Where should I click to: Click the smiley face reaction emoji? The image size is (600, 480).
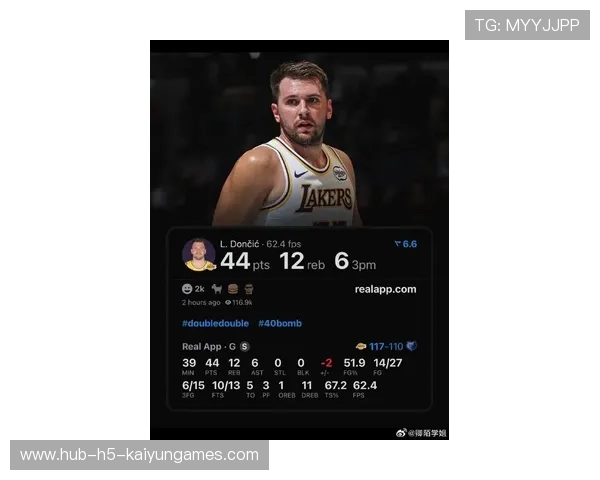187,289
